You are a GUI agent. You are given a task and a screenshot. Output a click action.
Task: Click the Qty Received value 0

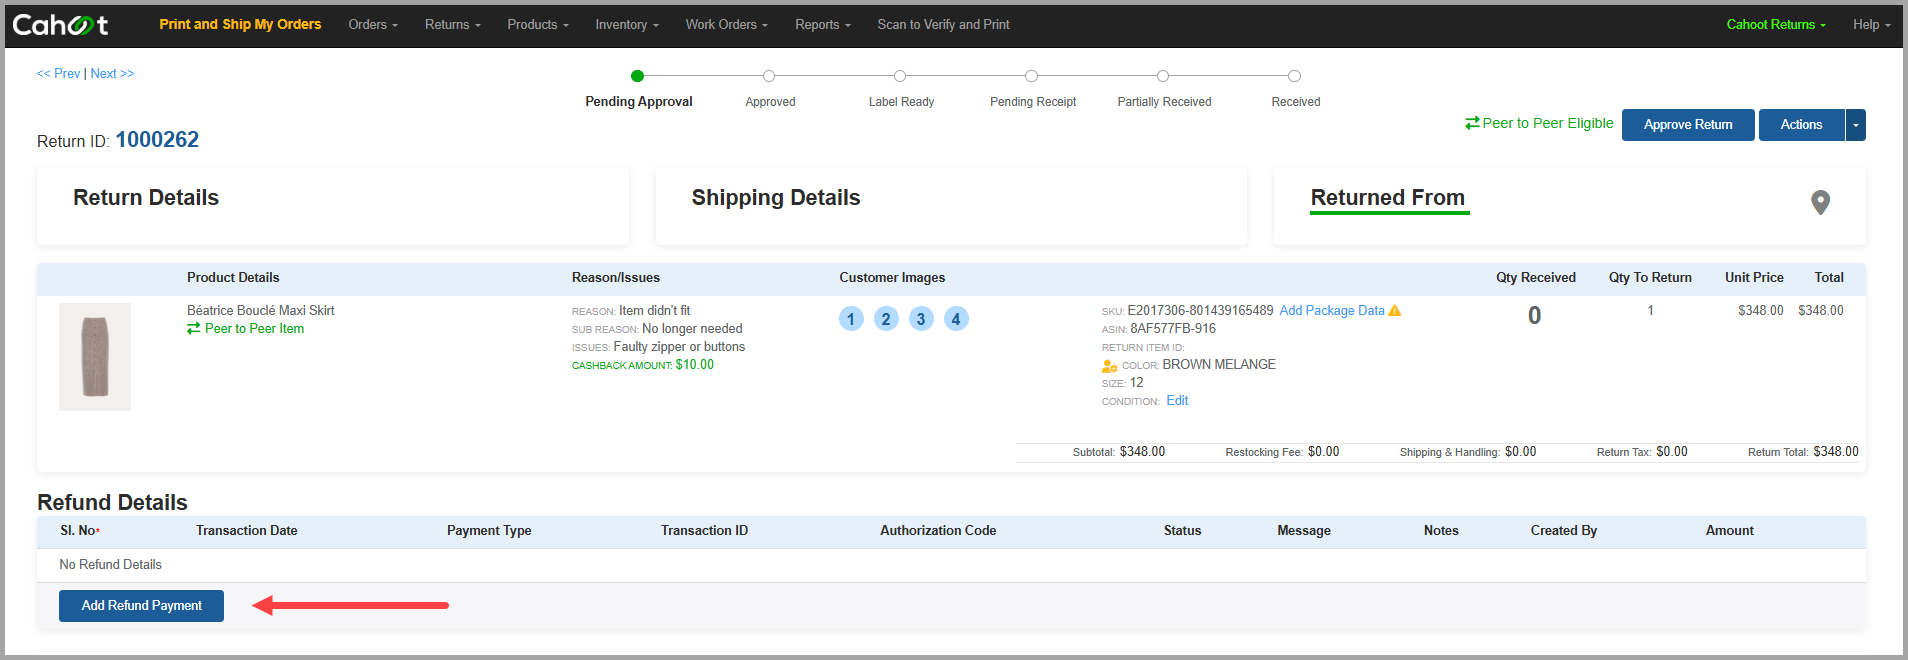pyautogui.click(x=1534, y=316)
